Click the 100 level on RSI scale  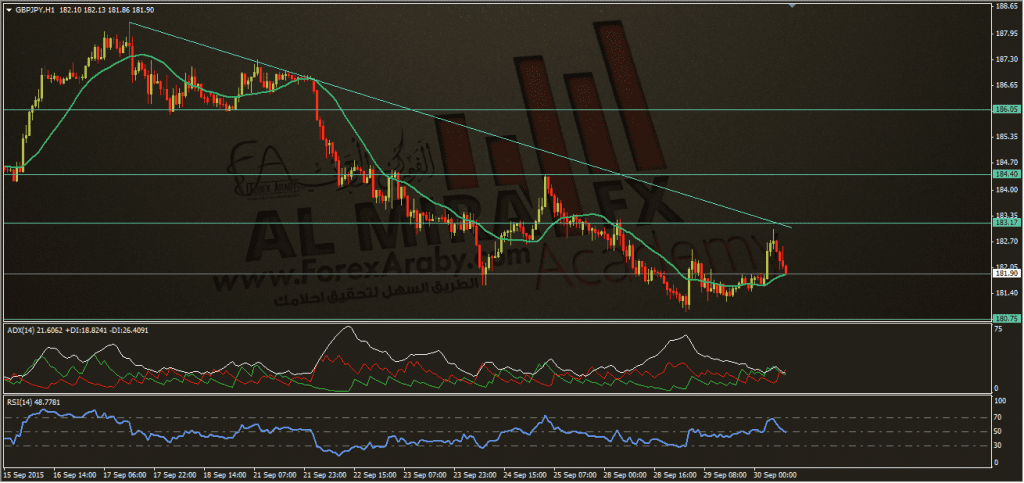1000,403
